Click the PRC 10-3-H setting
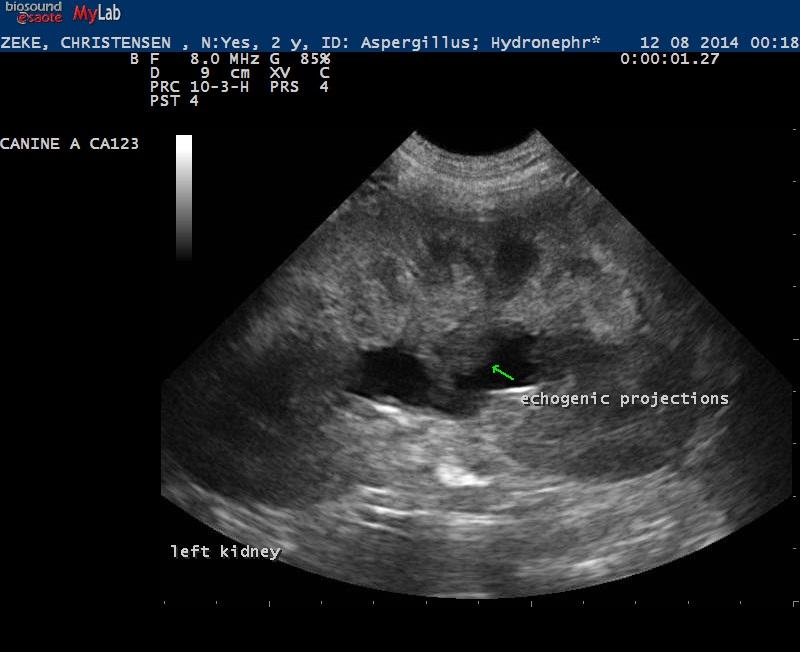The width and height of the screenshot is (800, 652). [x=200, y=87]
